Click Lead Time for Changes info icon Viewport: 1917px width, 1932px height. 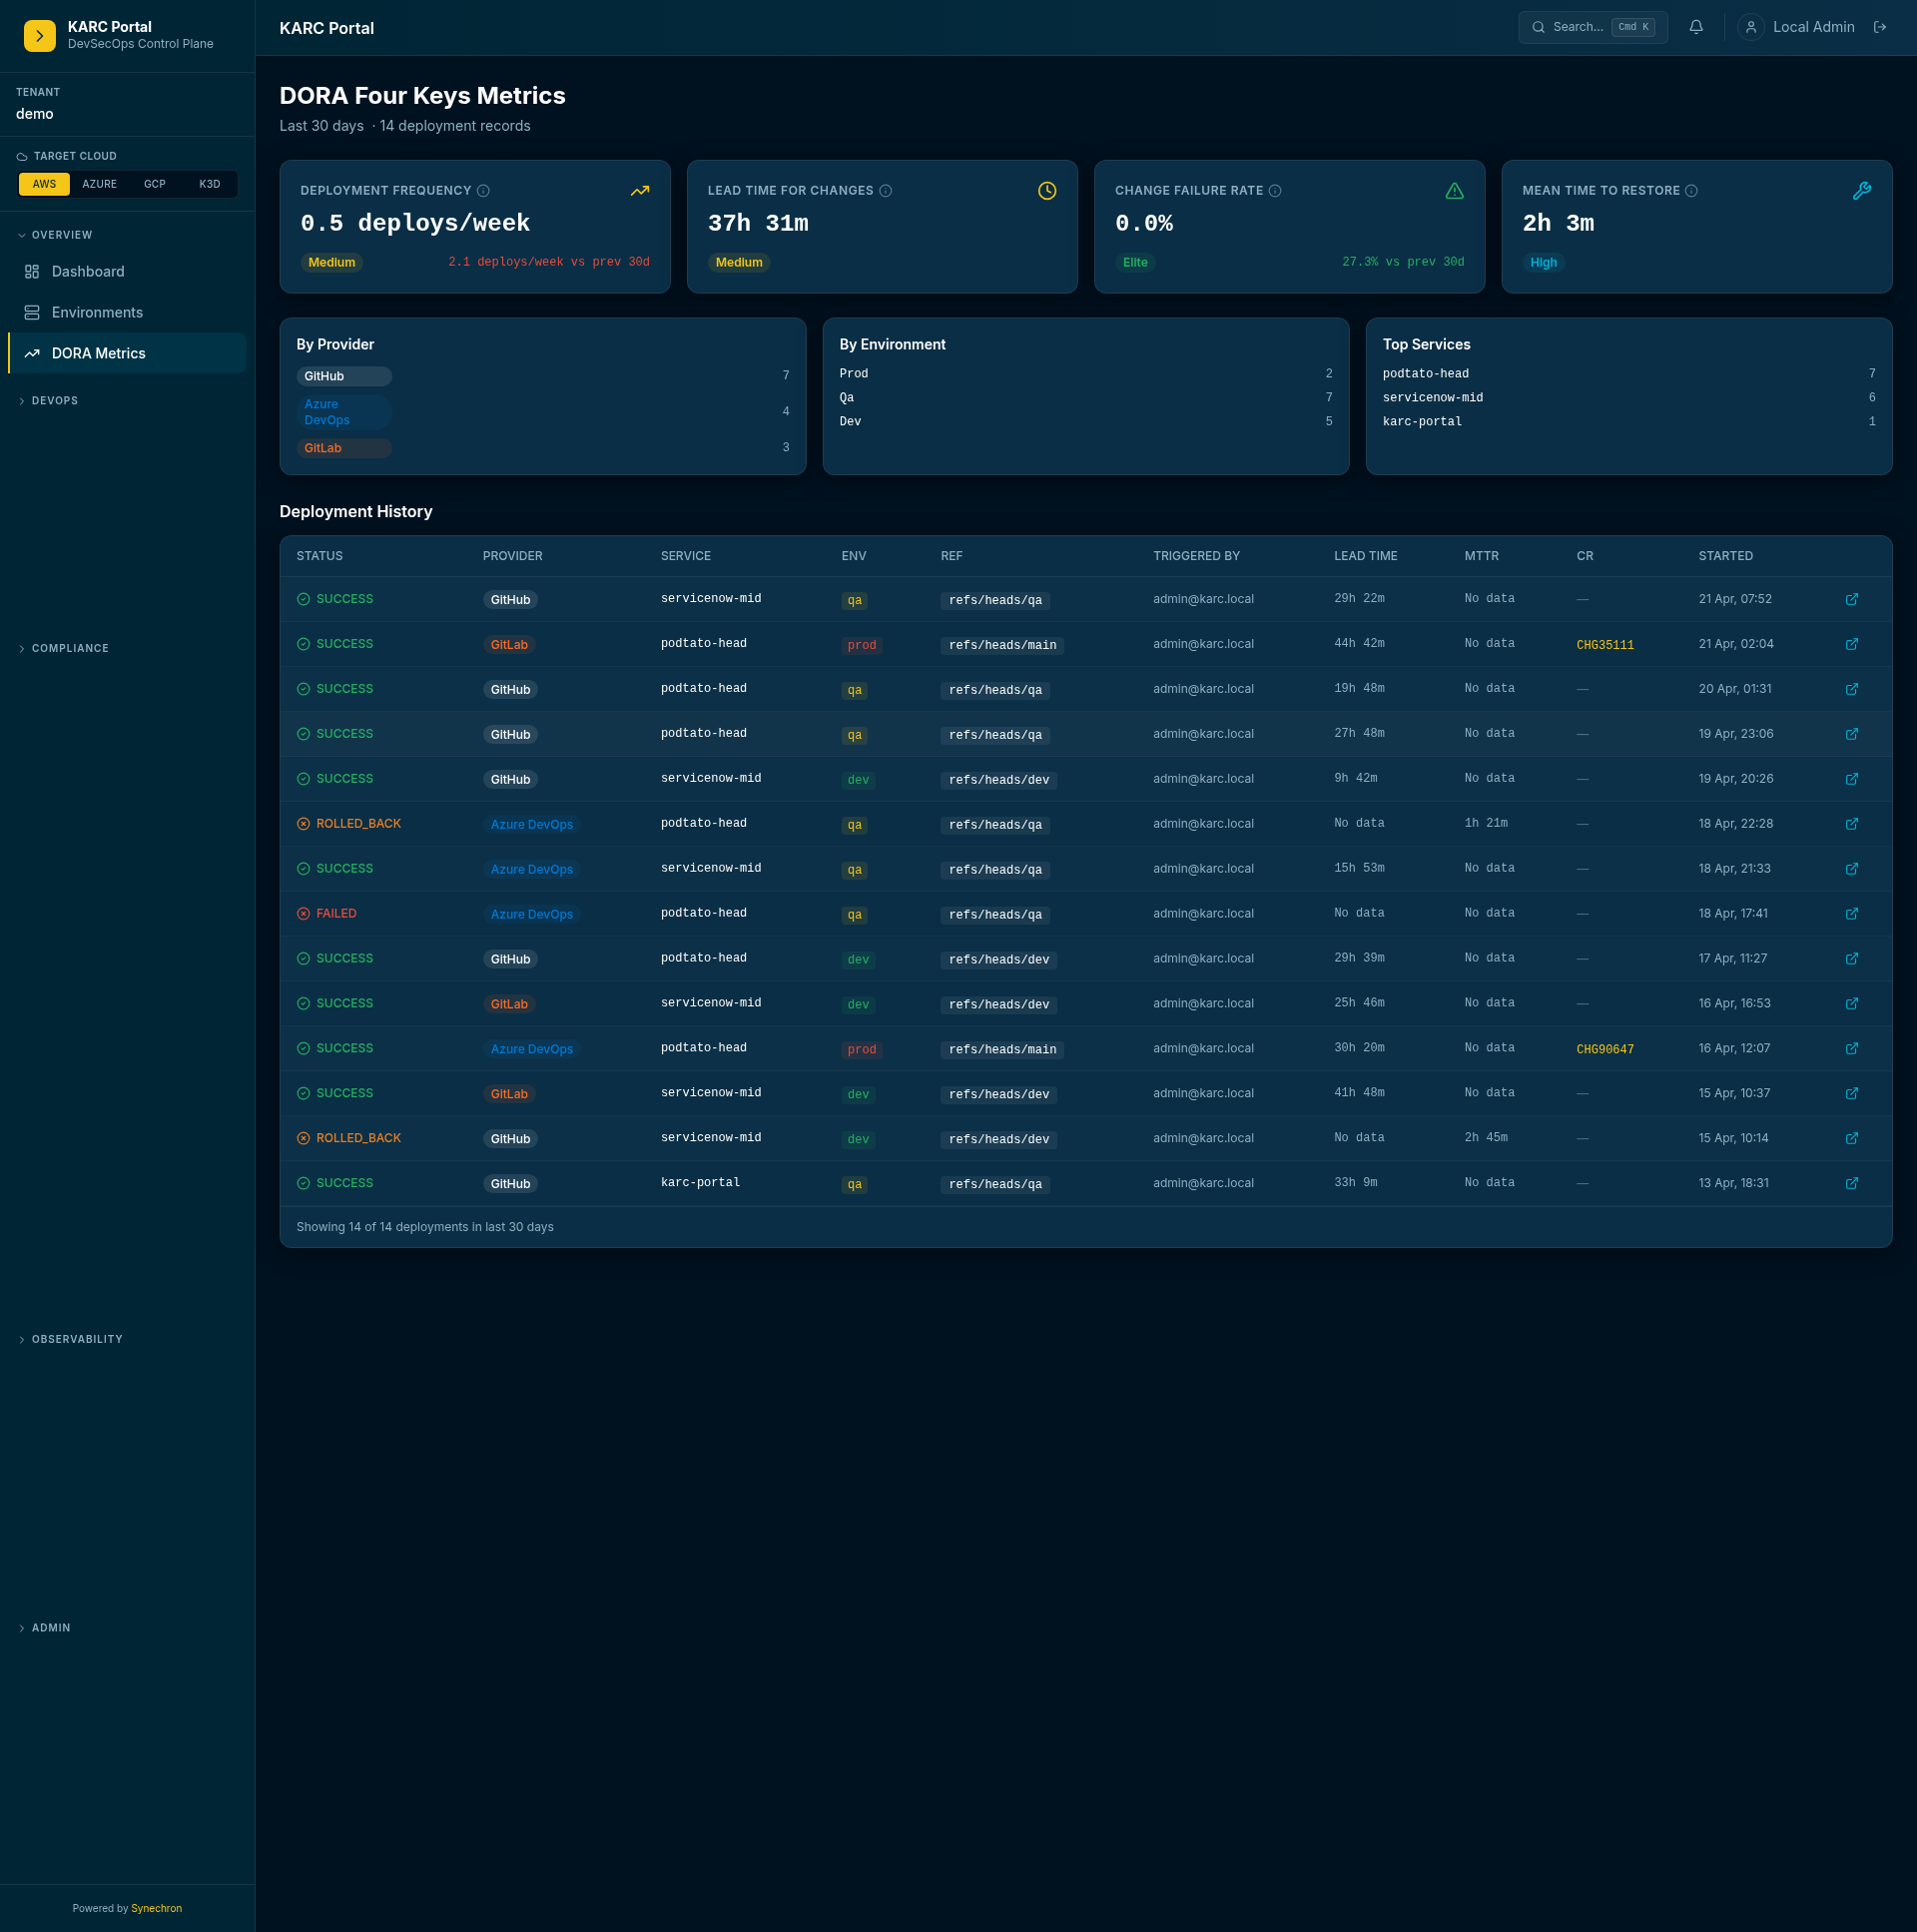pos(885,191)
